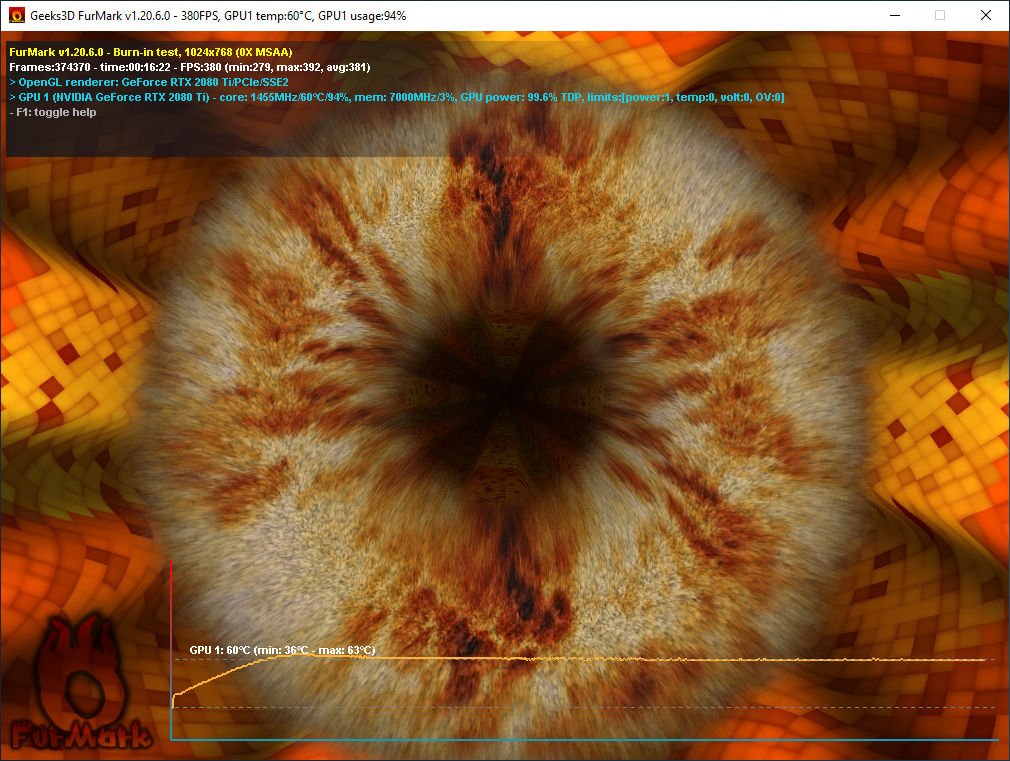Click the 'Frames:374370' statistics line
This screenshot has height=761, width=1010.
point(190,67)
